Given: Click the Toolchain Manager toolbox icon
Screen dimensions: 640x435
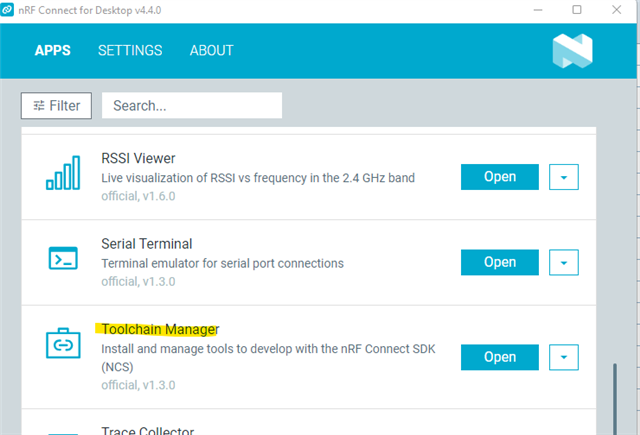Looking at the screenshot, I should pyautogui.click(x=63, y=343).
